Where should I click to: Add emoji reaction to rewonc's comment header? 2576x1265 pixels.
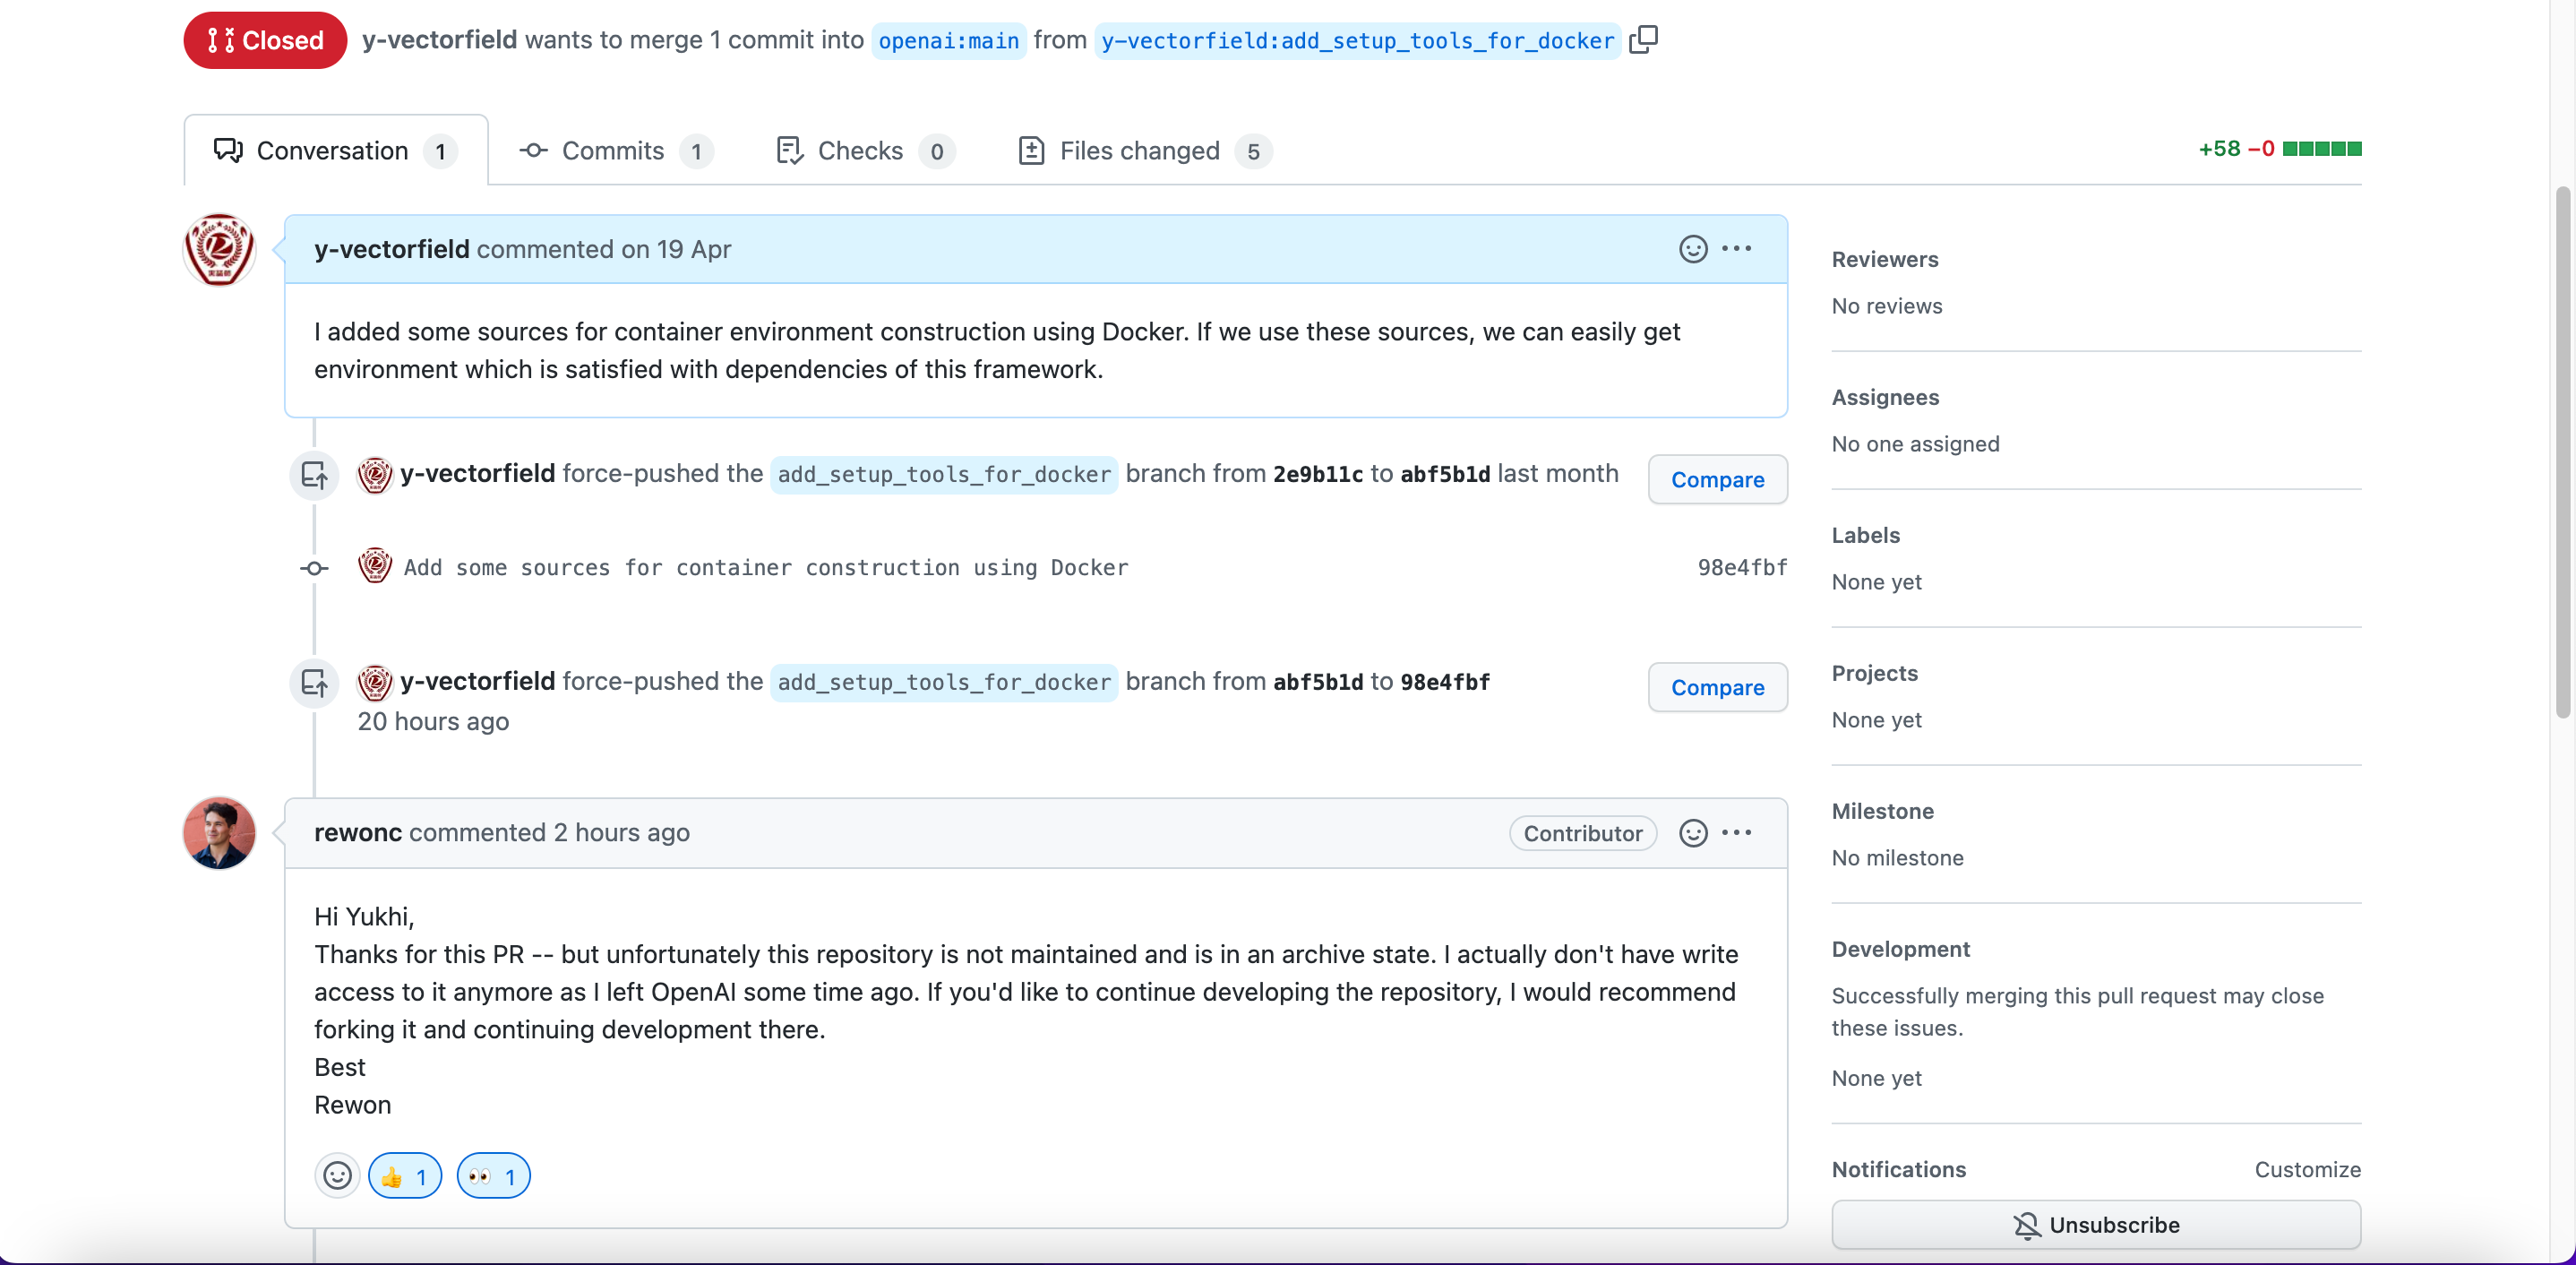point(1692,833)
